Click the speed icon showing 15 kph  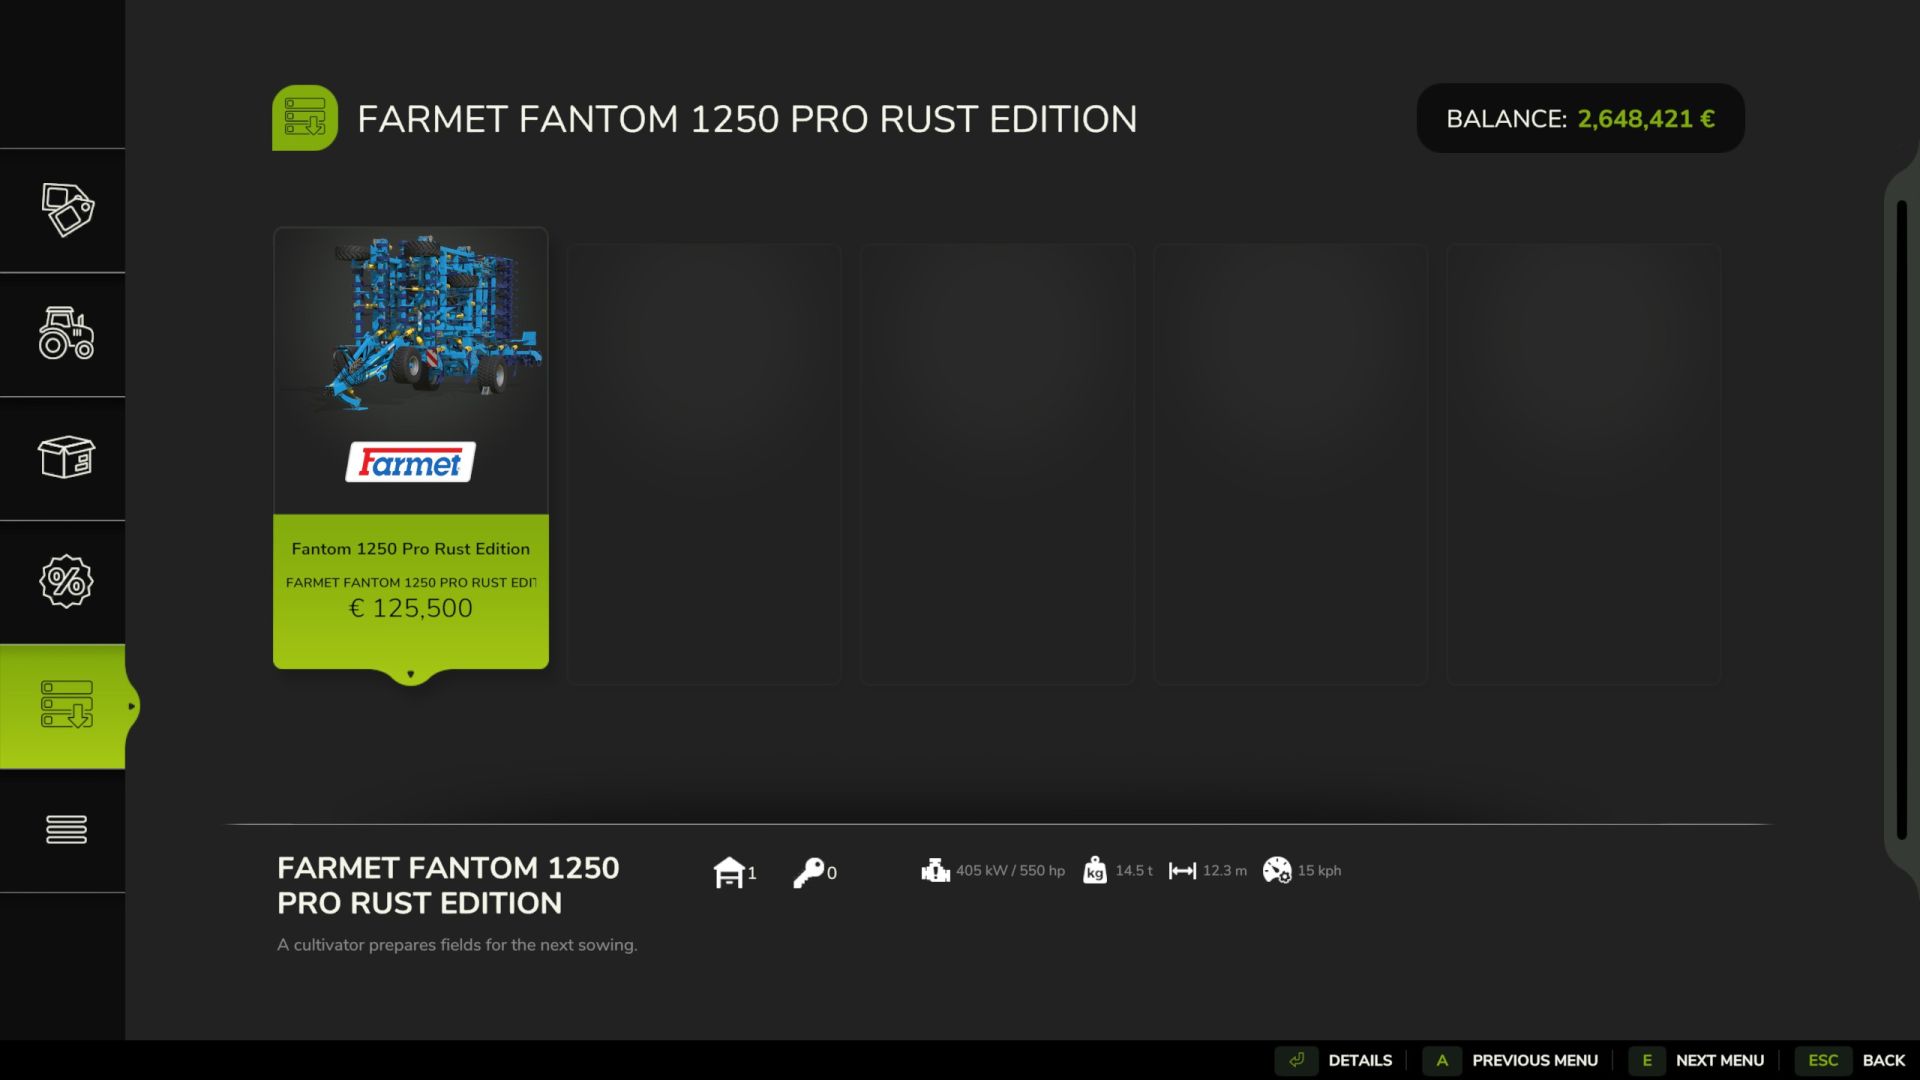click(1278, 870)
